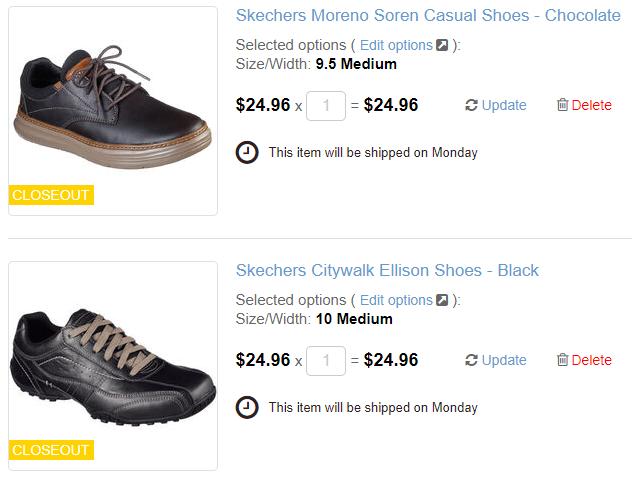This screenshot has width=632, height=481.
Task: Click the trash icon for Citywalk Ellison shoes
Action: 562,360
